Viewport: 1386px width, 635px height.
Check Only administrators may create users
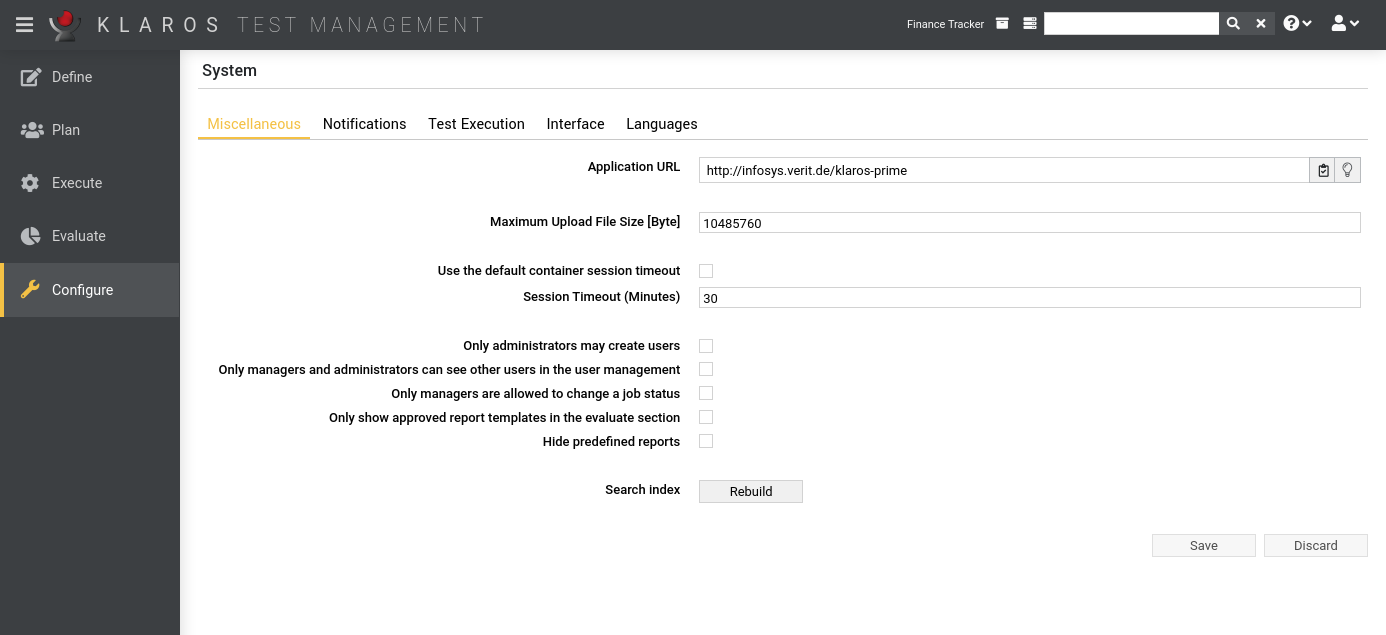[x=706, y=346]
